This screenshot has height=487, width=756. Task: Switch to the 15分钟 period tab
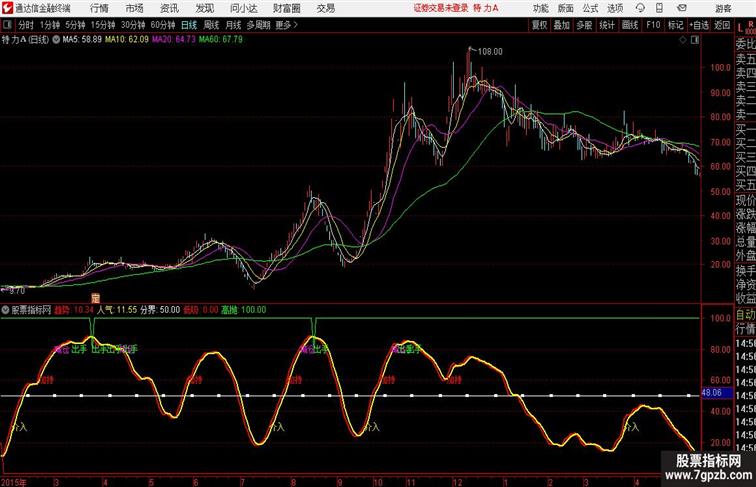103,25
